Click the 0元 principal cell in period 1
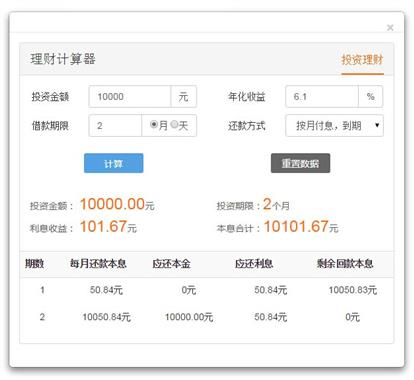The image size is (414, 380). tap(189, 290)
